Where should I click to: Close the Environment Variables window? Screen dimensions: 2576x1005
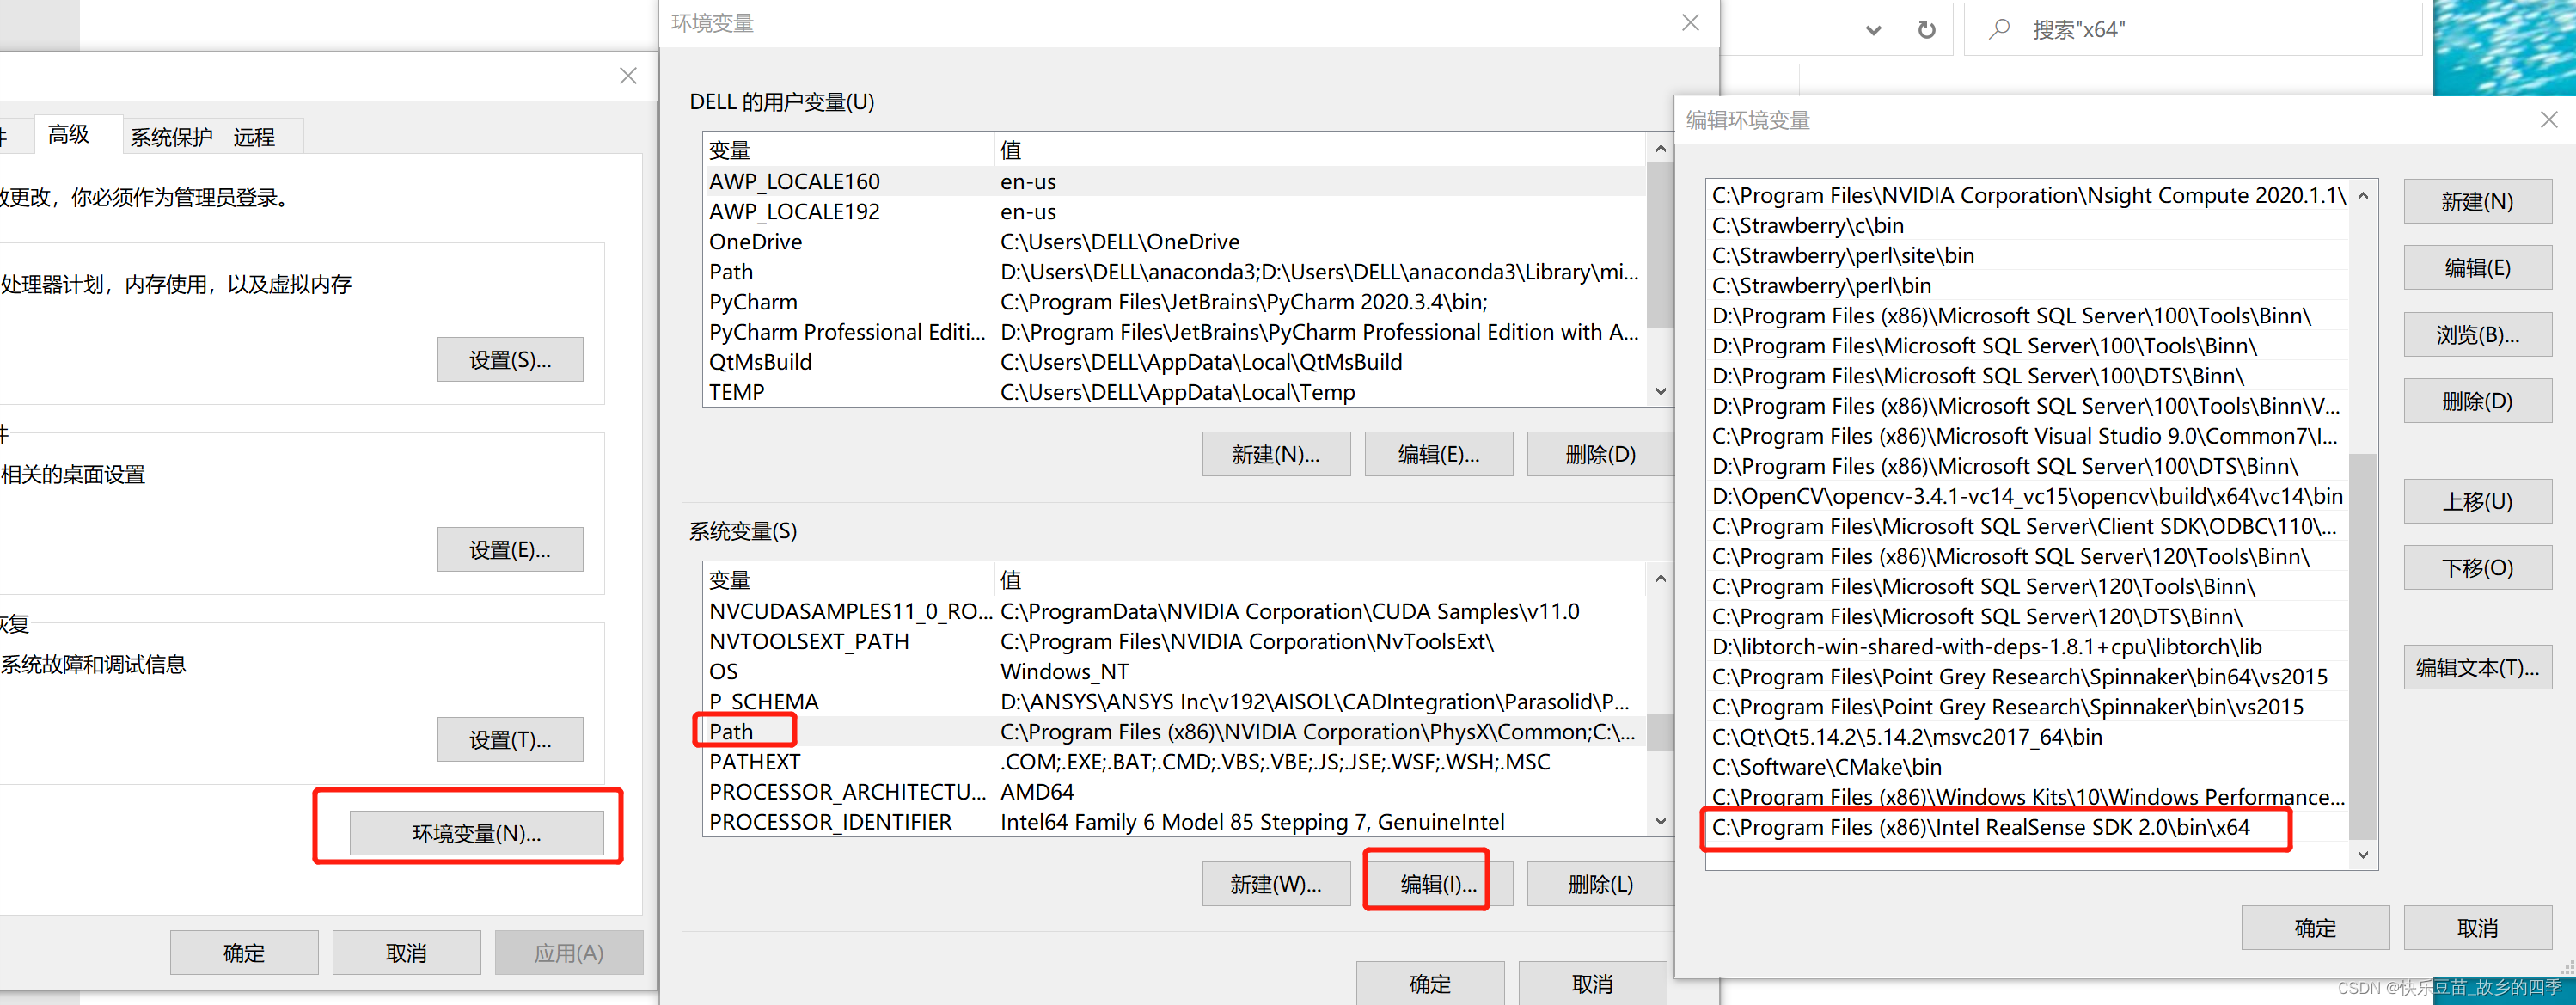pos(1690,23)
